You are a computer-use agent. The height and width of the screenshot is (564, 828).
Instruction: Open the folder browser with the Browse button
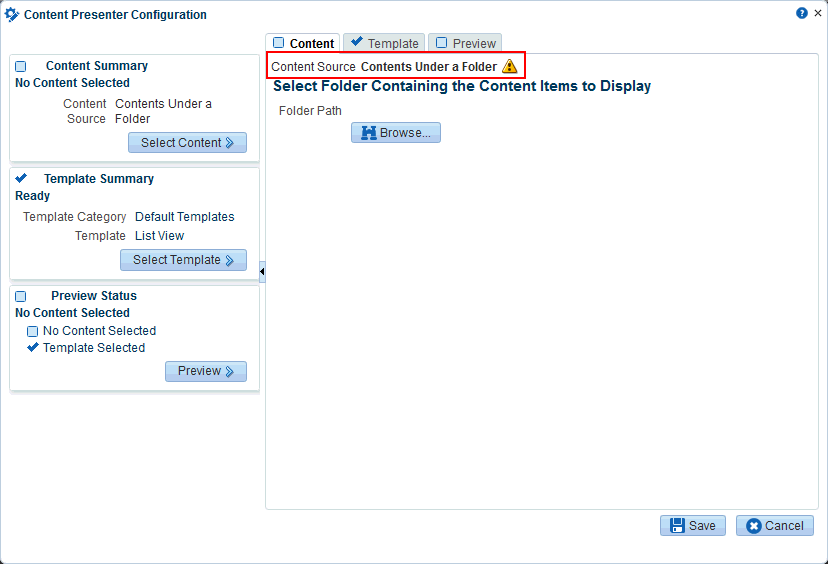click(396, 133)
